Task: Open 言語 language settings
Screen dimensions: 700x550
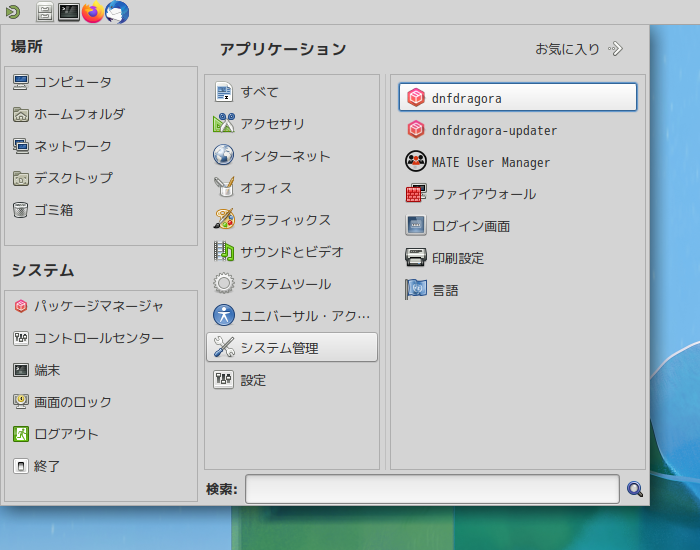Action: [518, 290]
